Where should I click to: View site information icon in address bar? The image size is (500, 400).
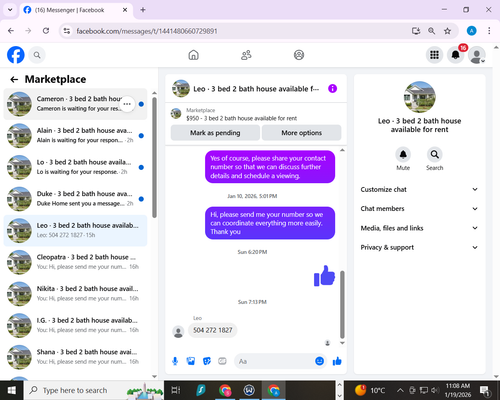pos(67,31)
